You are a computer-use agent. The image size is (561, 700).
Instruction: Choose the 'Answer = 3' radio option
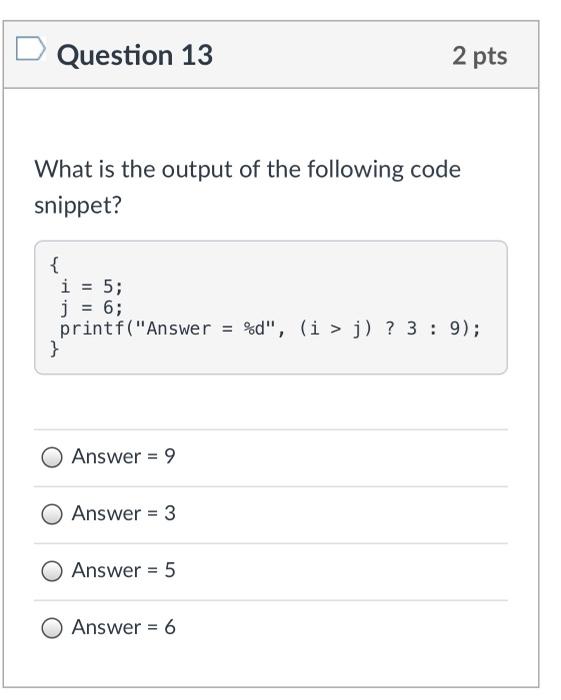(52, 514)
